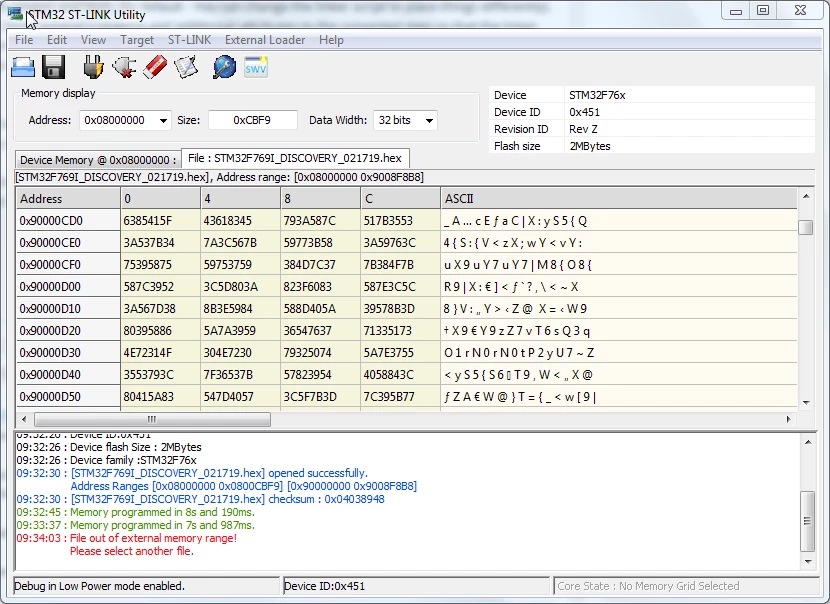
Task: Expand the Address dropdown arrow
Action: tap(164, 121)
